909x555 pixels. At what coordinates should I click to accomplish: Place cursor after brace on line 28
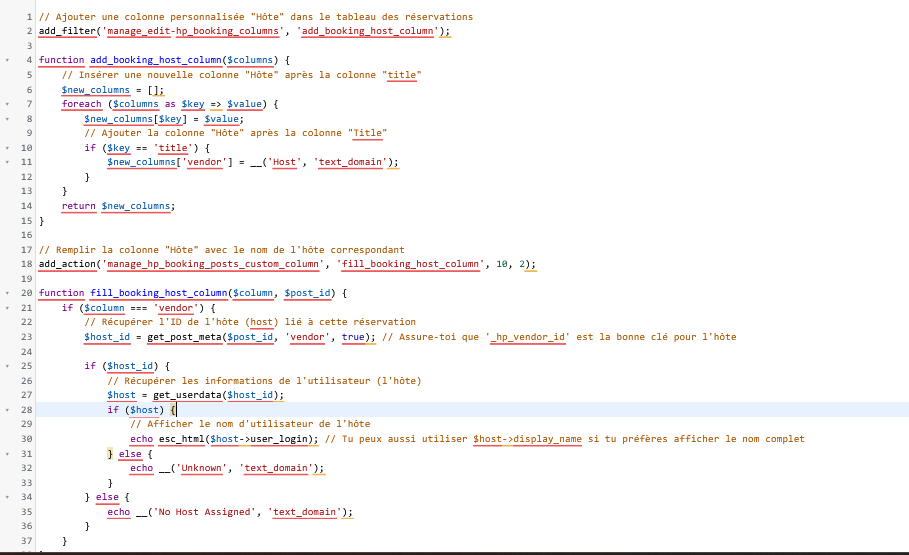tap(176, 410)
